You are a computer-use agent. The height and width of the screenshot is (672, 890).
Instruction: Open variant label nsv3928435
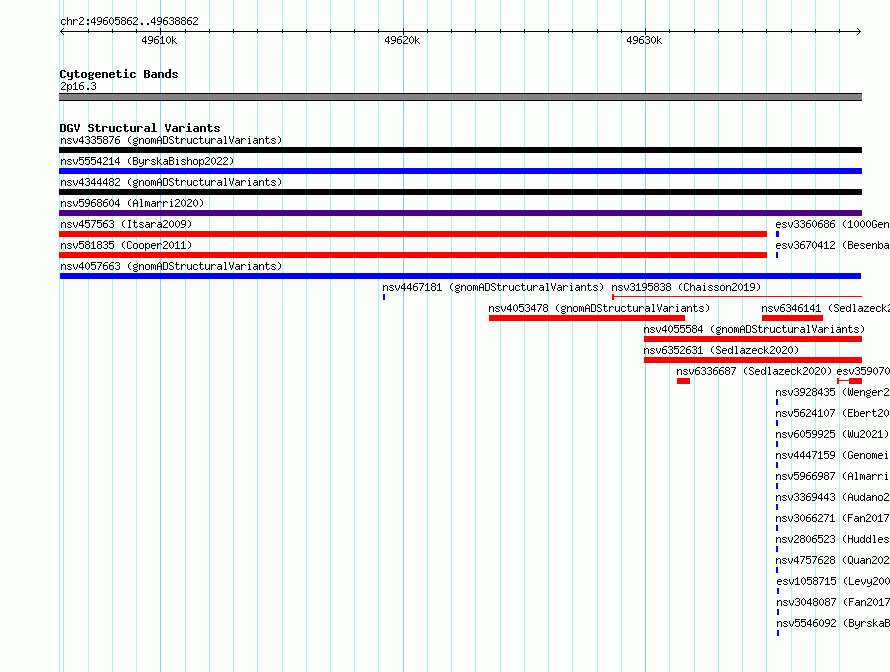(x=832, y=392)
